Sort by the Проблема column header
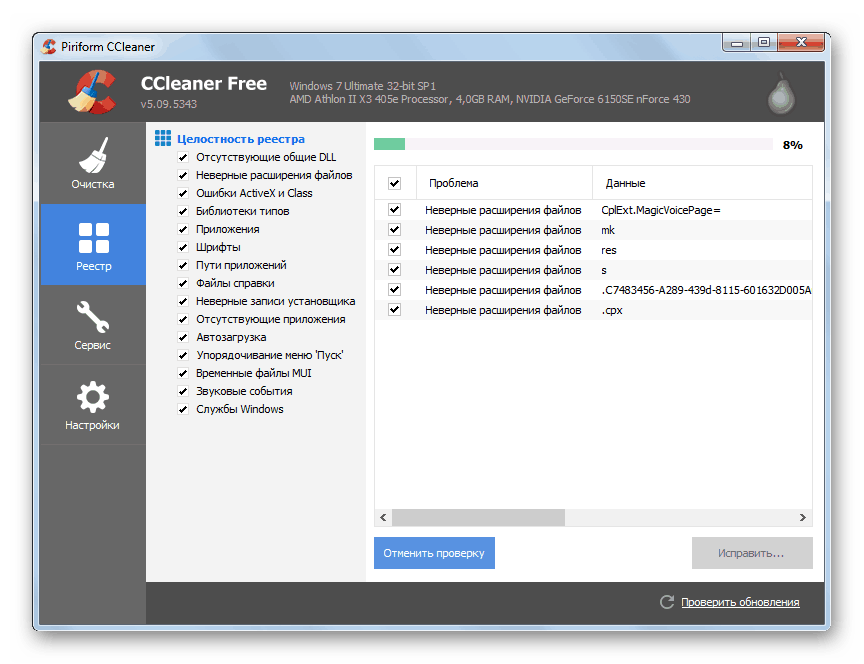864x664 pixels. [x=504, y=183]
